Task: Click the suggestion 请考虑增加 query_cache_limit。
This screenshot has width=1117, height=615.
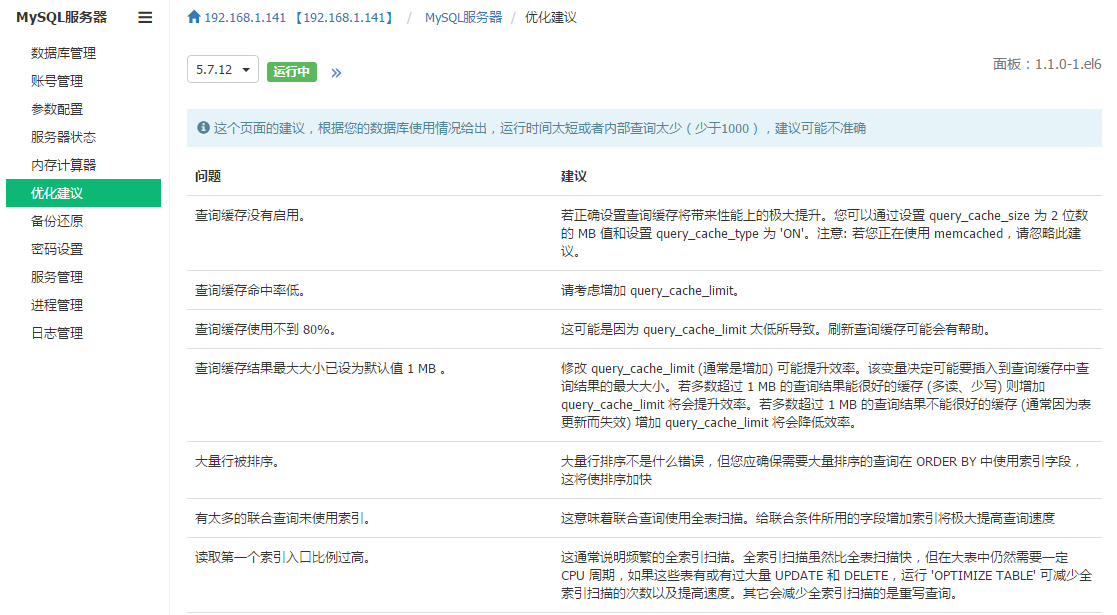Action: [652, 290]
